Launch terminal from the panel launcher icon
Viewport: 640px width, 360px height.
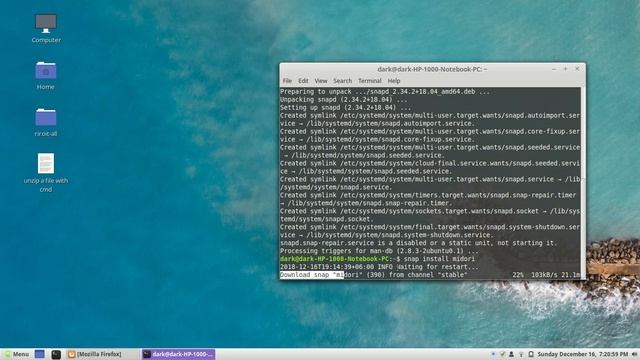coord(56,354)
